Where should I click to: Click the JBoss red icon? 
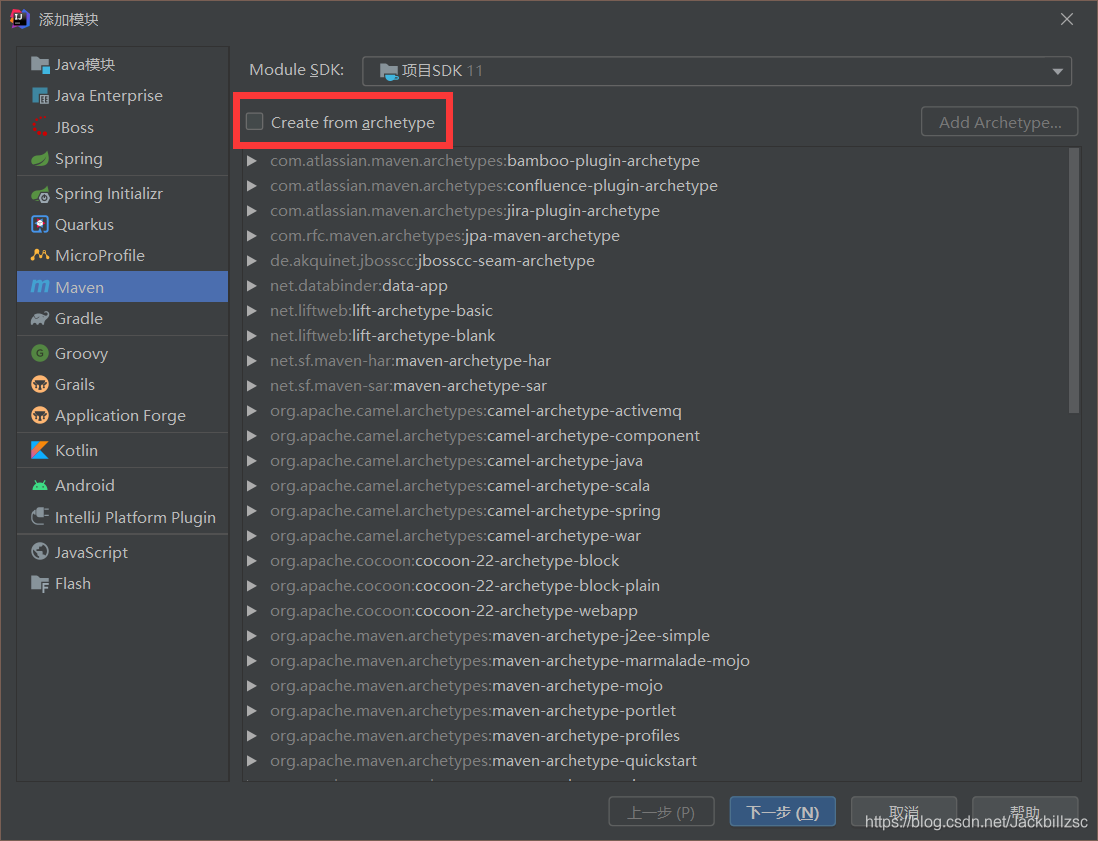point(40,127)
